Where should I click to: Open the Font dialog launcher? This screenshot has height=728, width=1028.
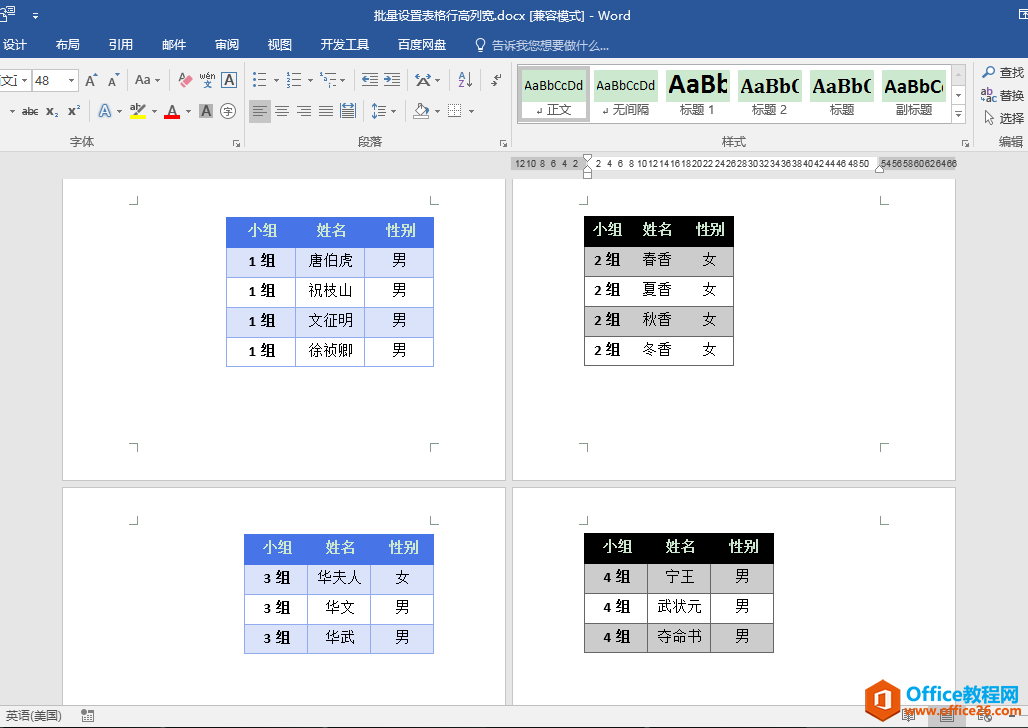pos(237,143)
